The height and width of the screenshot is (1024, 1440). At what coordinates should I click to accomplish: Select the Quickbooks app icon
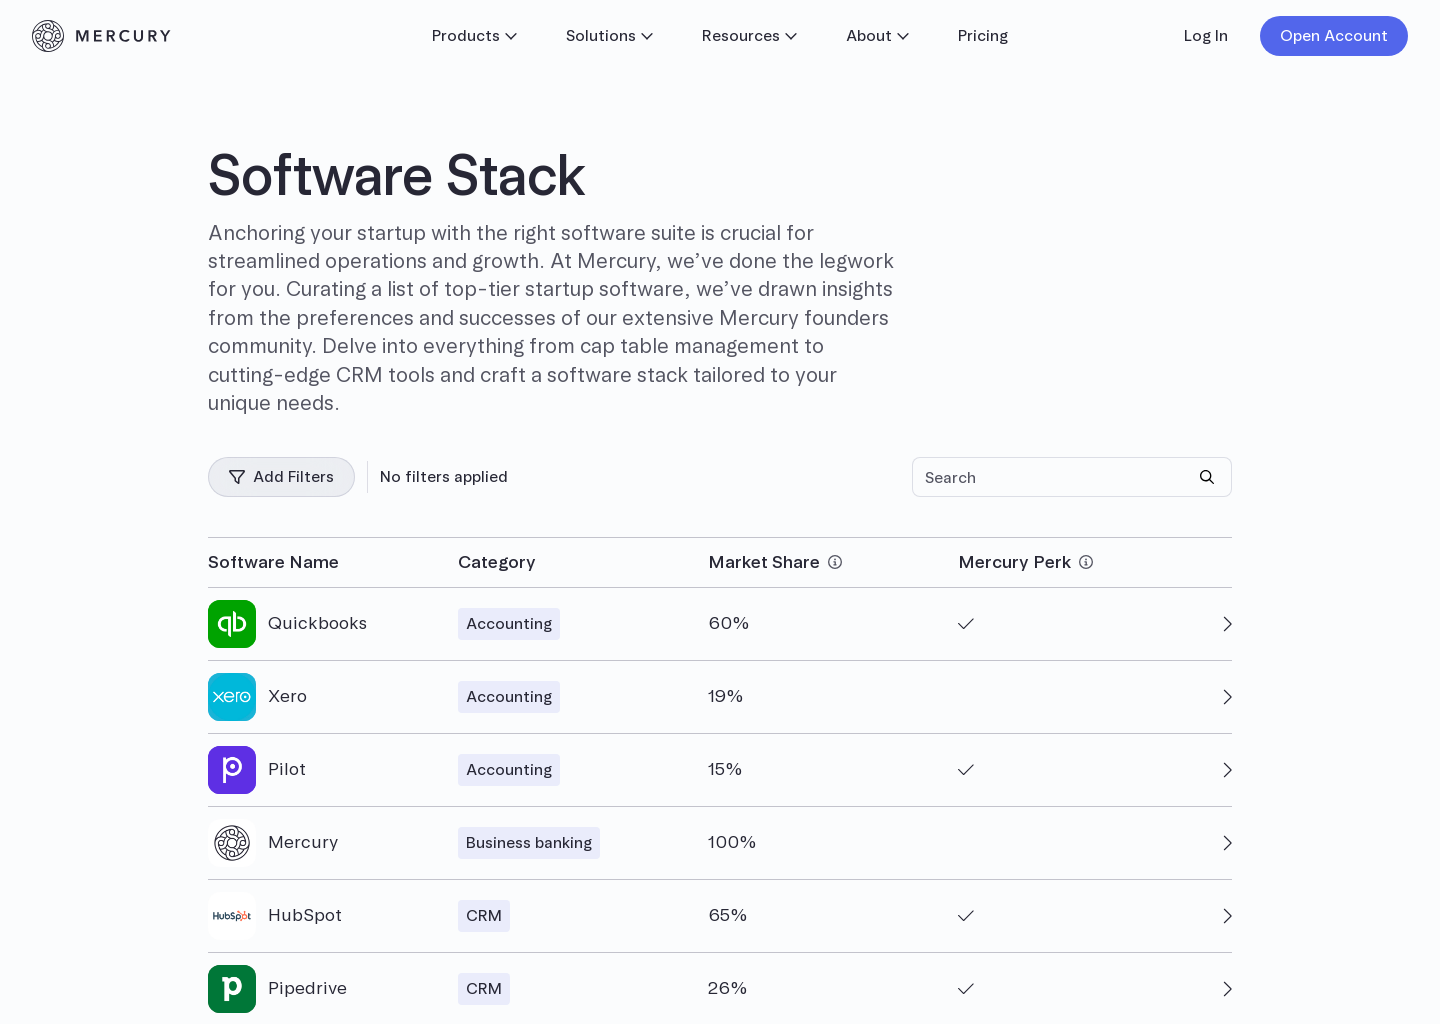(x=232, y=624)
